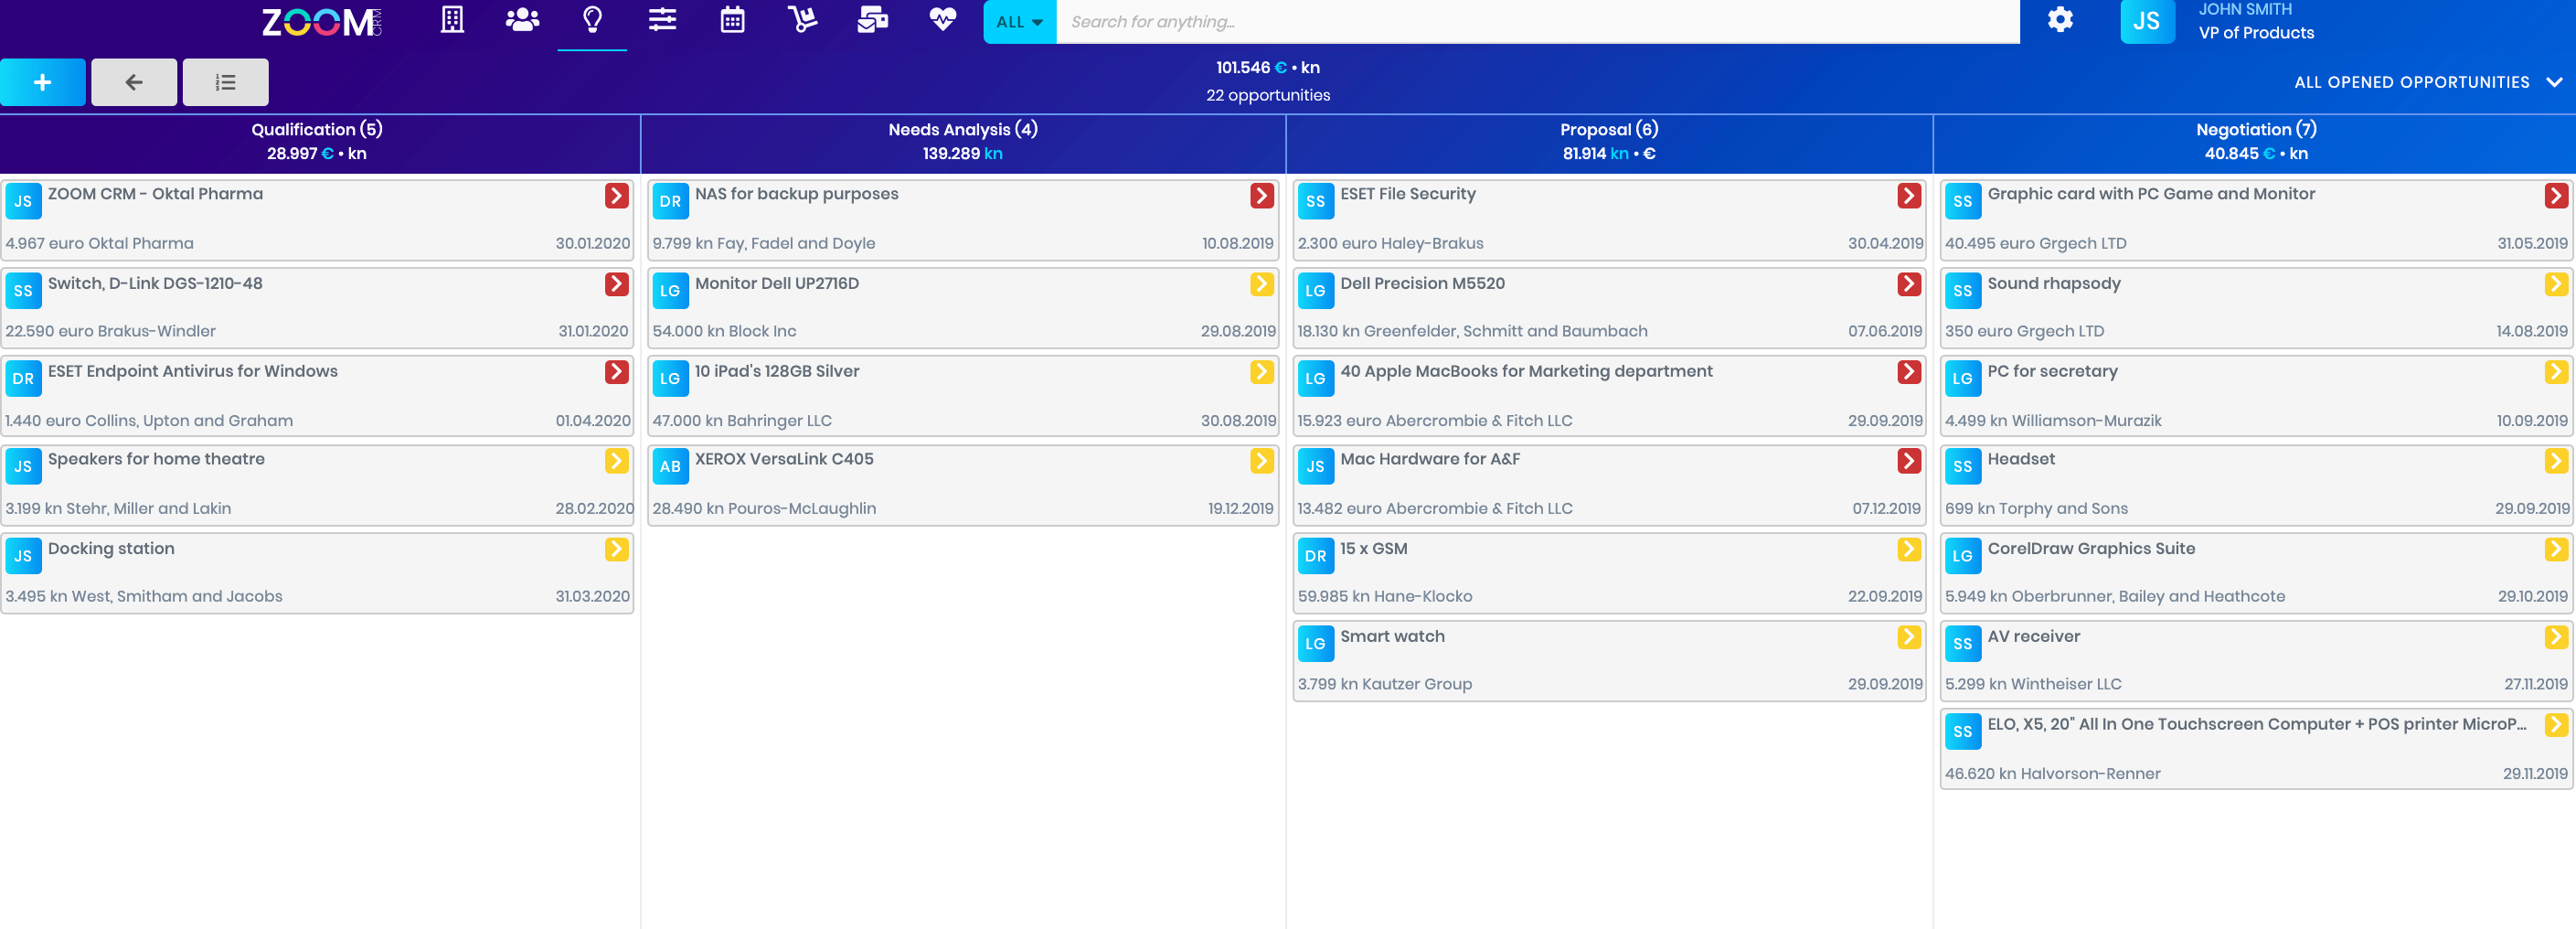The height and width of the screenshot is (929, 2576).
Task: Open PC for secretary yellow arrow
Action: click(x=2556, y=372)
